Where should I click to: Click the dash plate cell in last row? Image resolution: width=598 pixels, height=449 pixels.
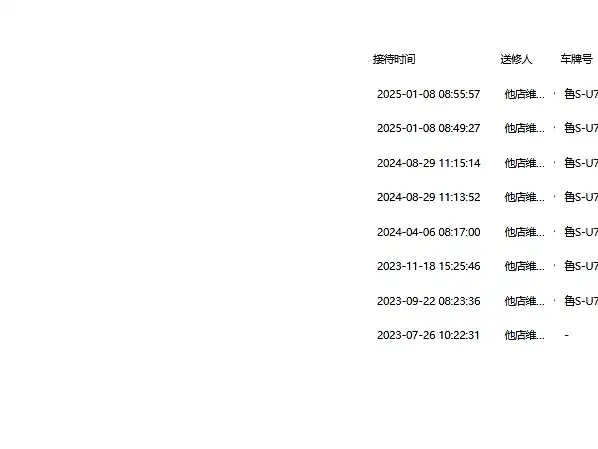click(x=567, y=335)
